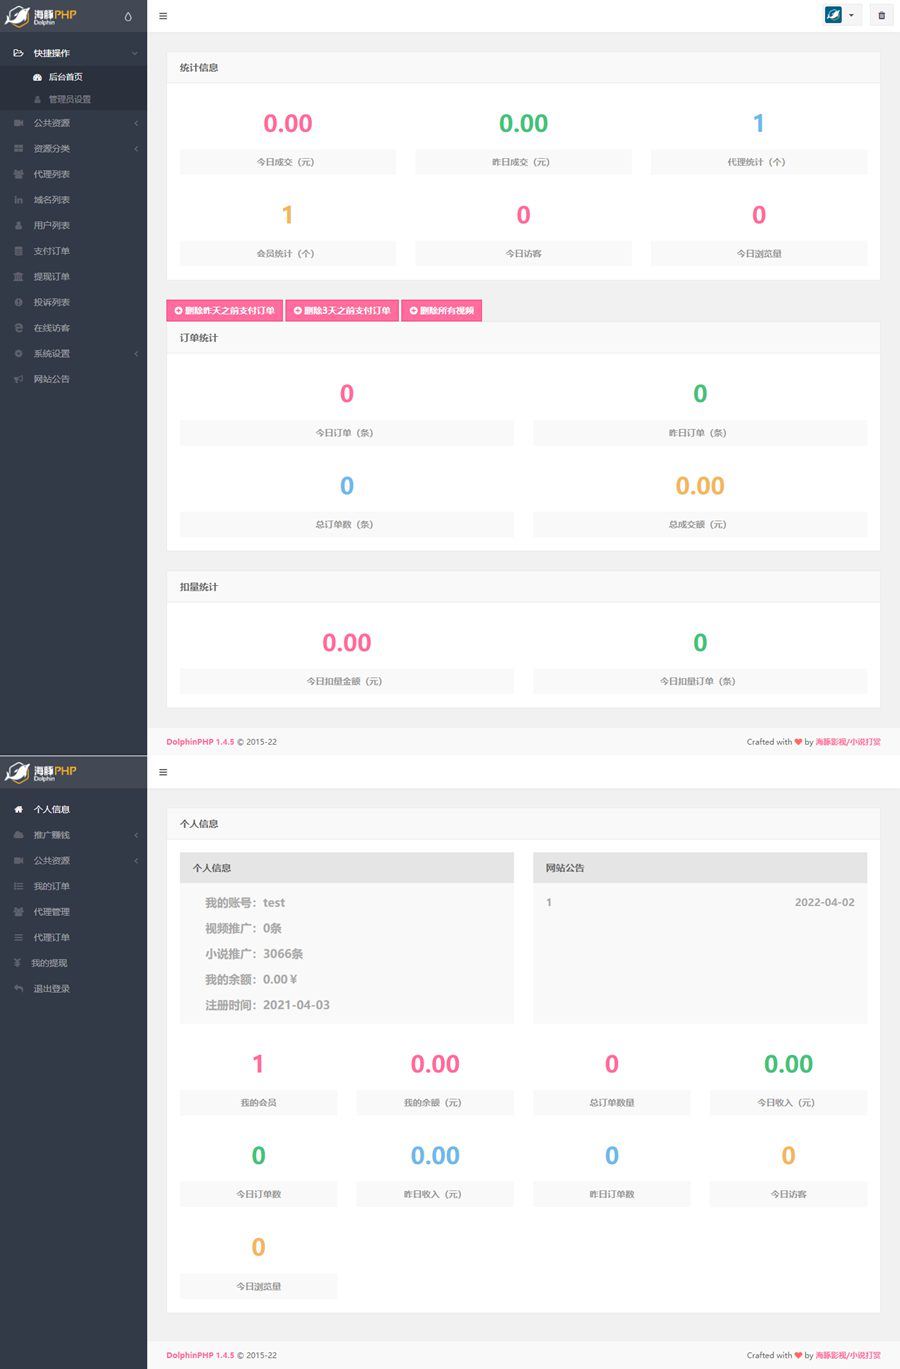Click the 网站公告 megaphone icon
Image resolution: width=900 pixels, height=1369 pixels.
tap(18, 379)
